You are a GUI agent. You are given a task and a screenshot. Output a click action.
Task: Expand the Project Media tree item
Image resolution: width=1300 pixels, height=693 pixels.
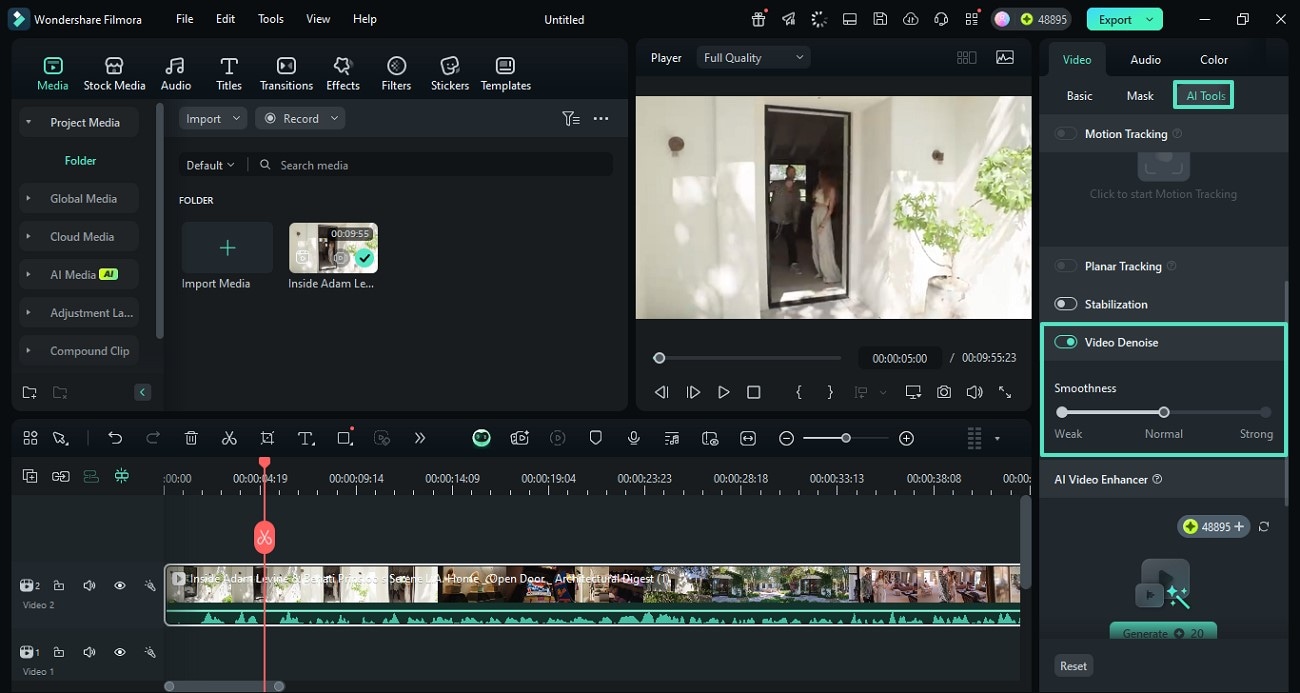pos(28,123)
